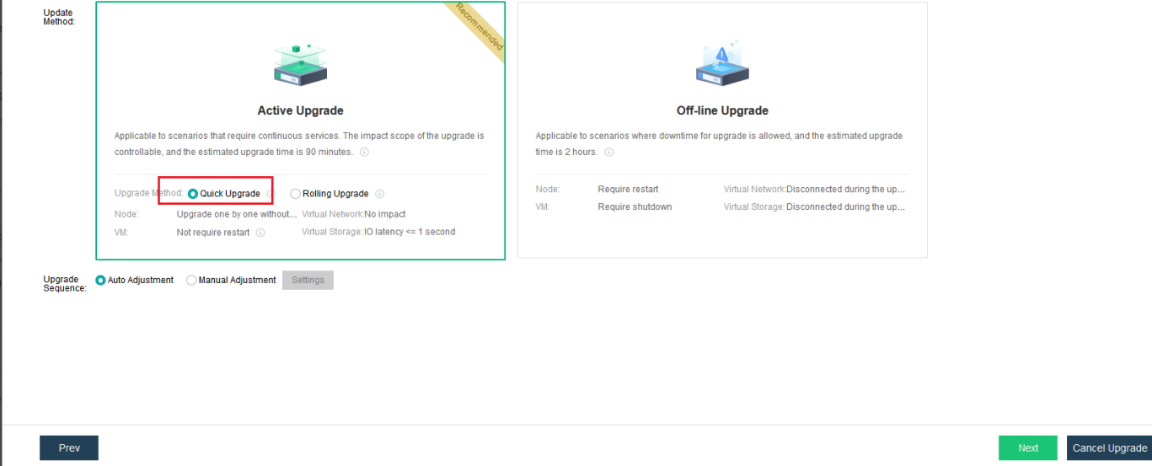The height and width of the screenshot is (466, 1152).
Task: Select the Active Upgrade server illustration
Action: point(300,64)
